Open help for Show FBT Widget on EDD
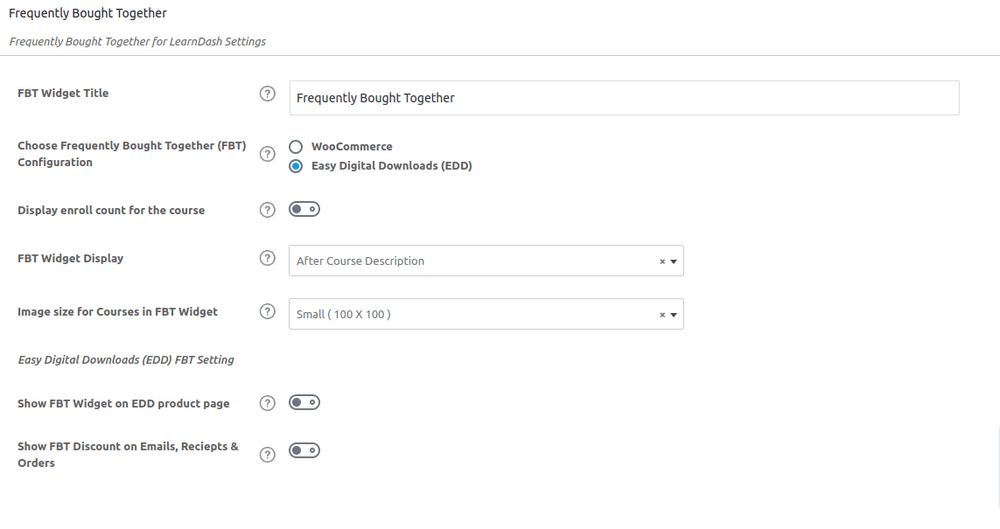Screen dimensions: 1000x529 (267, 403)
